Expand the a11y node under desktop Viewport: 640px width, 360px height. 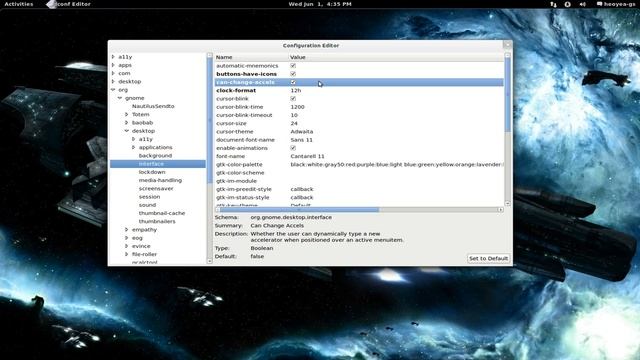(x=133, y=139)
